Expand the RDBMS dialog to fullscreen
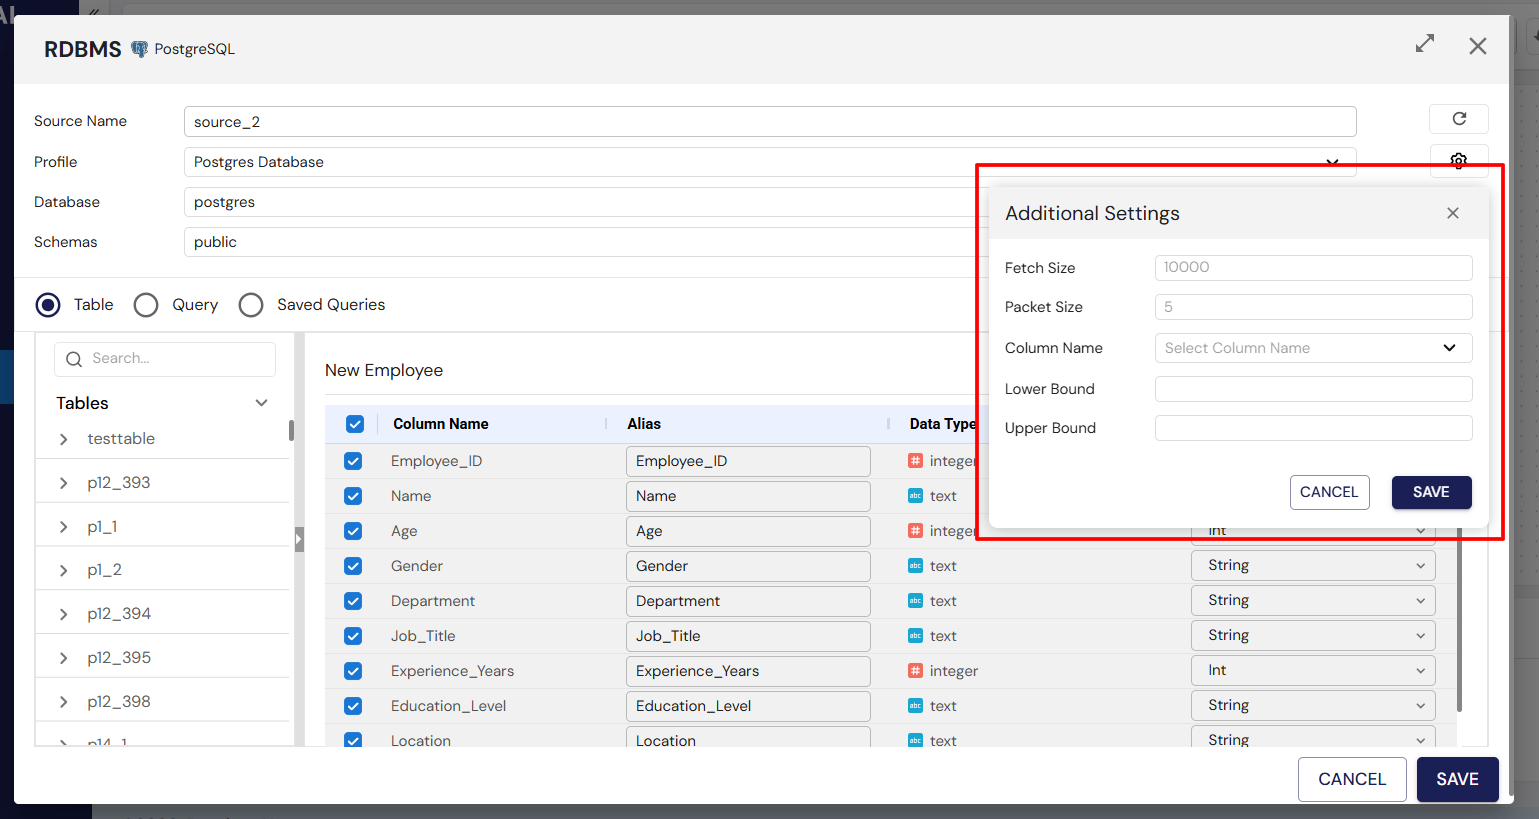 [x=1424, y=44]
